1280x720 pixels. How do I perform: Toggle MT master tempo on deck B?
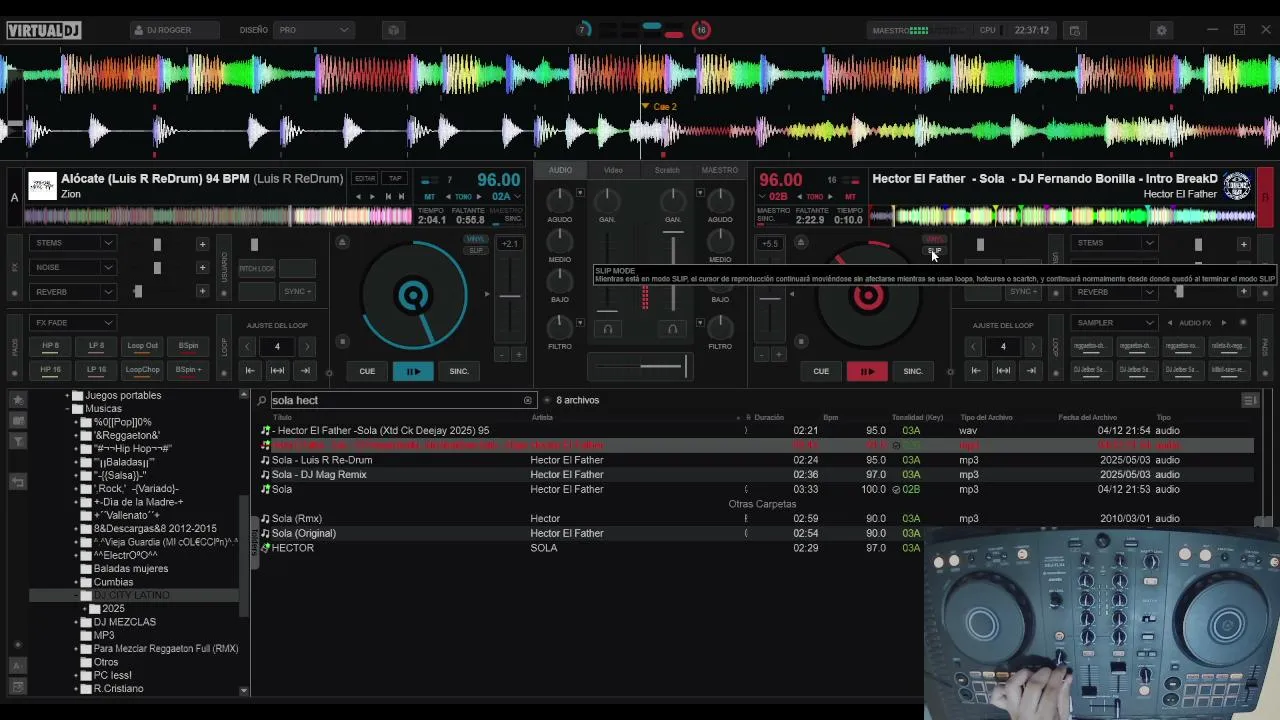[x=850, y=197]
